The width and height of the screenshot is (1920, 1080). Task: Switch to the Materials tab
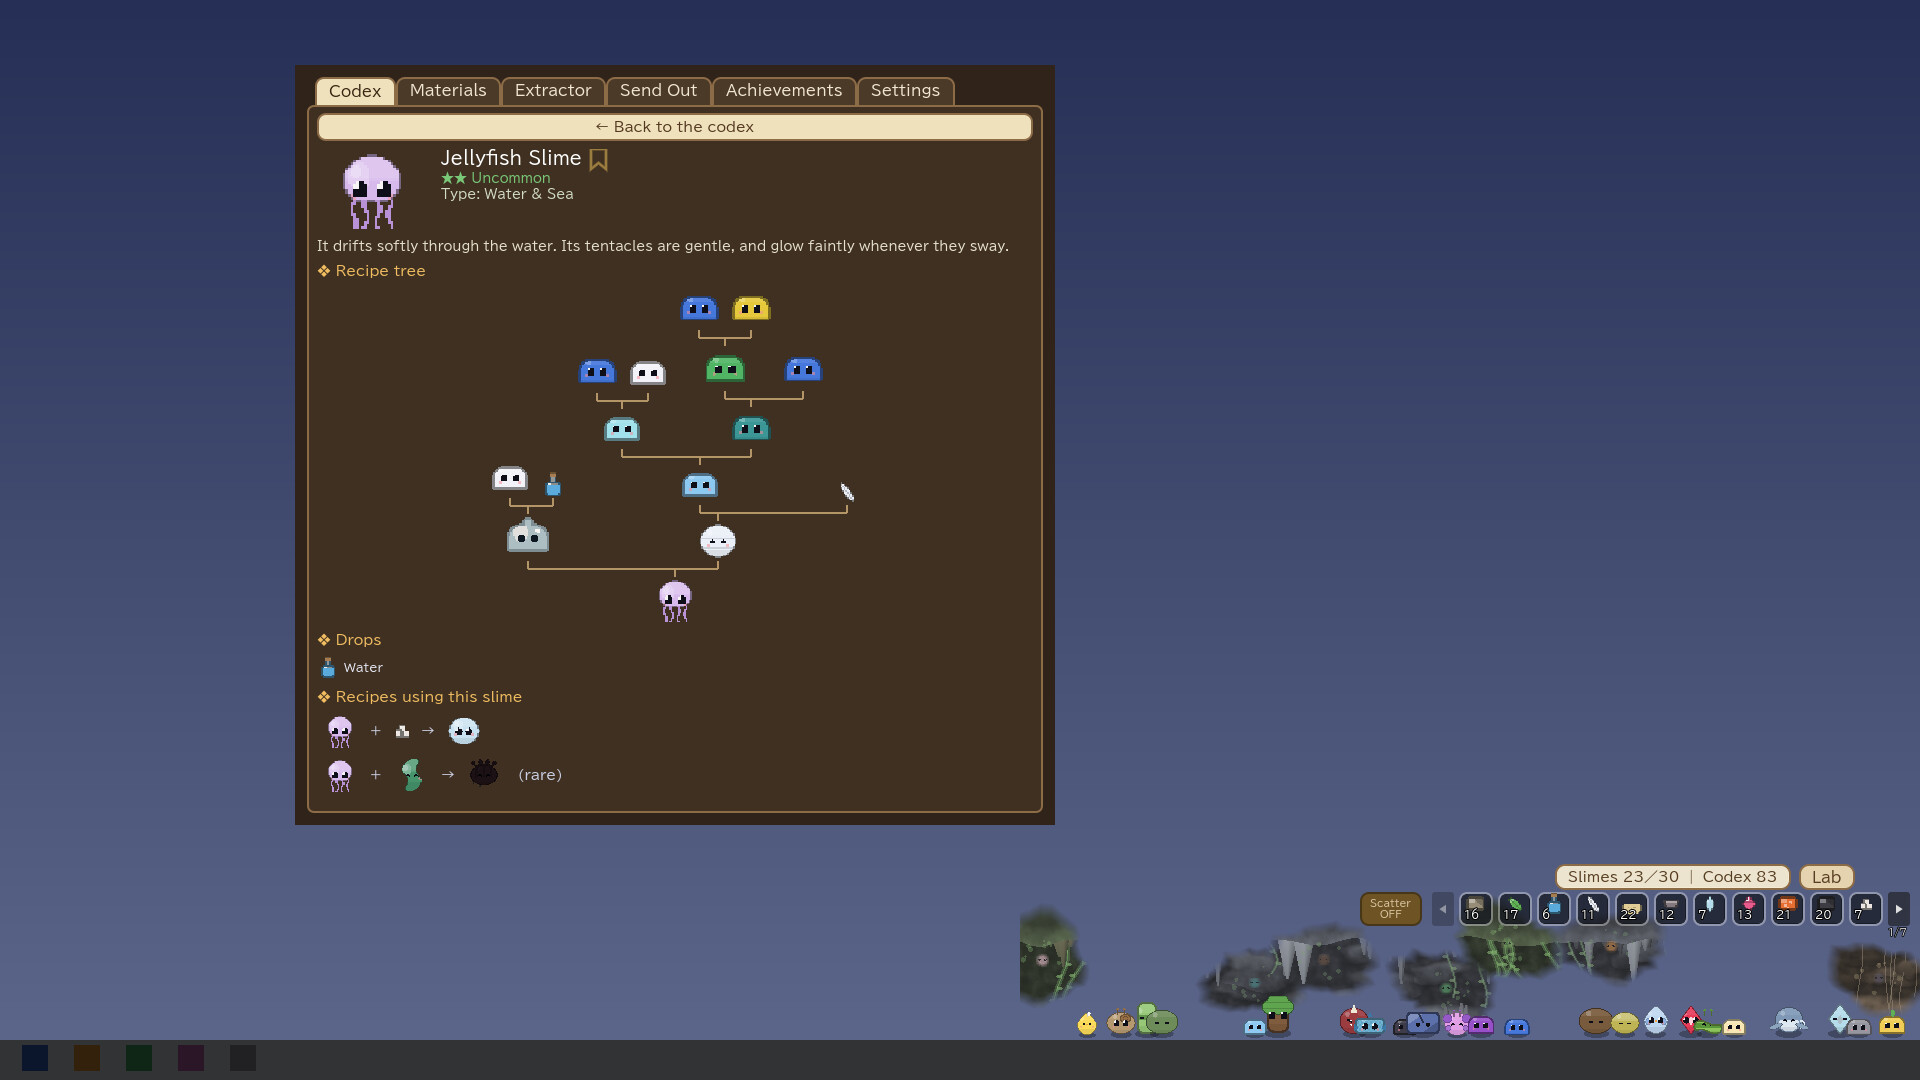coord(447,91)
